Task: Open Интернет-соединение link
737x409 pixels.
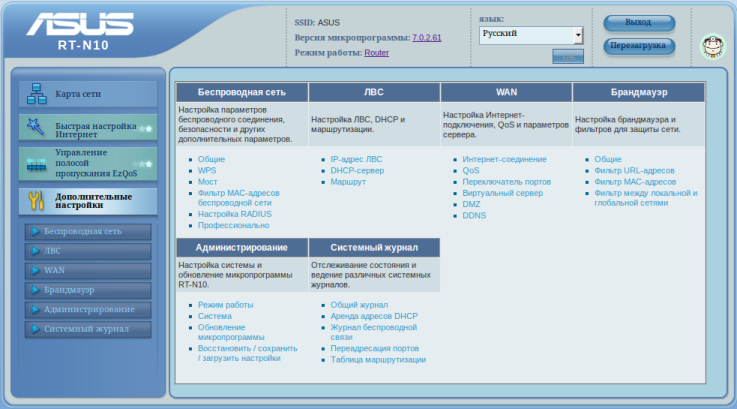Action: click(504, 159)
